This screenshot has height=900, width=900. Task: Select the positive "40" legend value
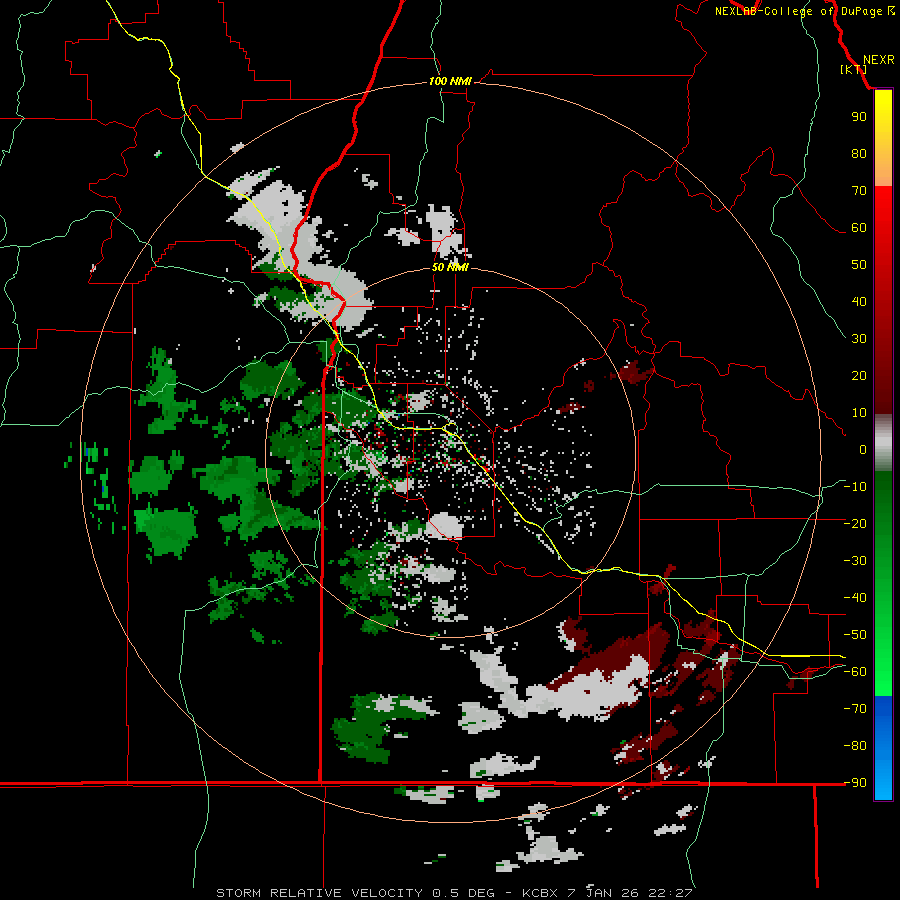859,301
